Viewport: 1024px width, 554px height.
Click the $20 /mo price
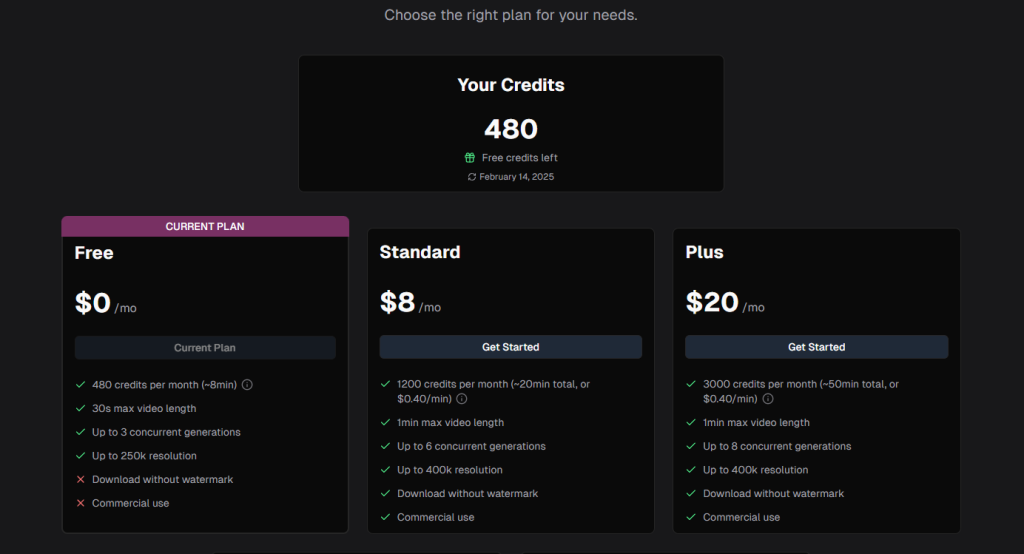(724, 303)
